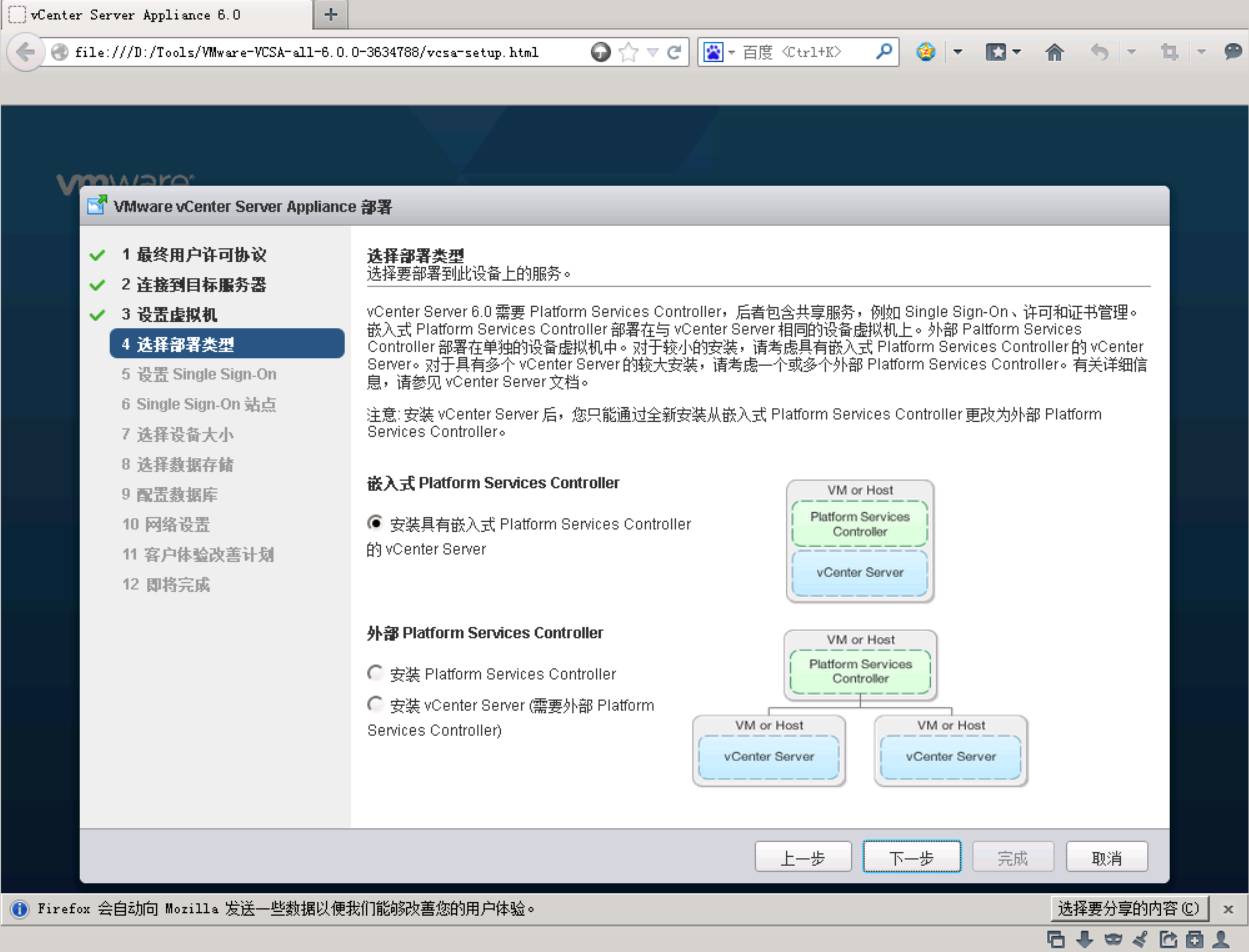The width and height of the screenshot is (1249, 952).
Task: Click step 11 客户体验改善计划
Action: pyautogui.click(x=198, y=554)
